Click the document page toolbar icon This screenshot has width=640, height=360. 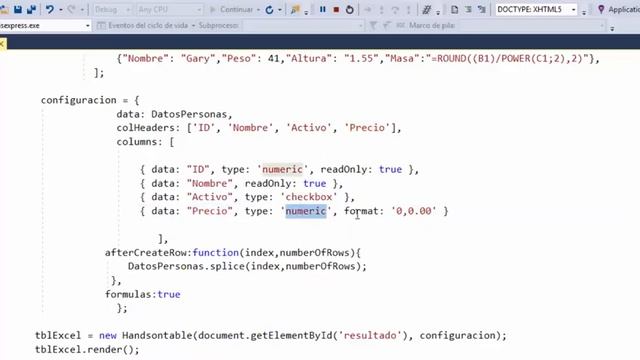pyautogui.click(x=454, y=9)
